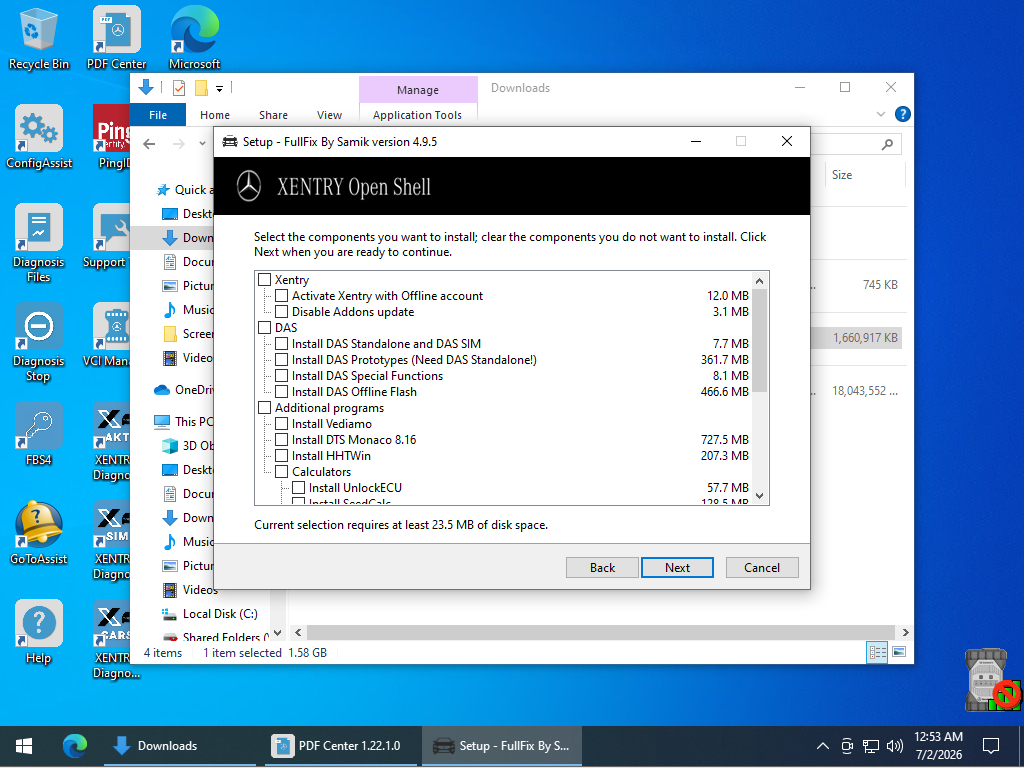Check Install Vediamo option
Viewport: 1024px width, 768px height.
point(281,423)
